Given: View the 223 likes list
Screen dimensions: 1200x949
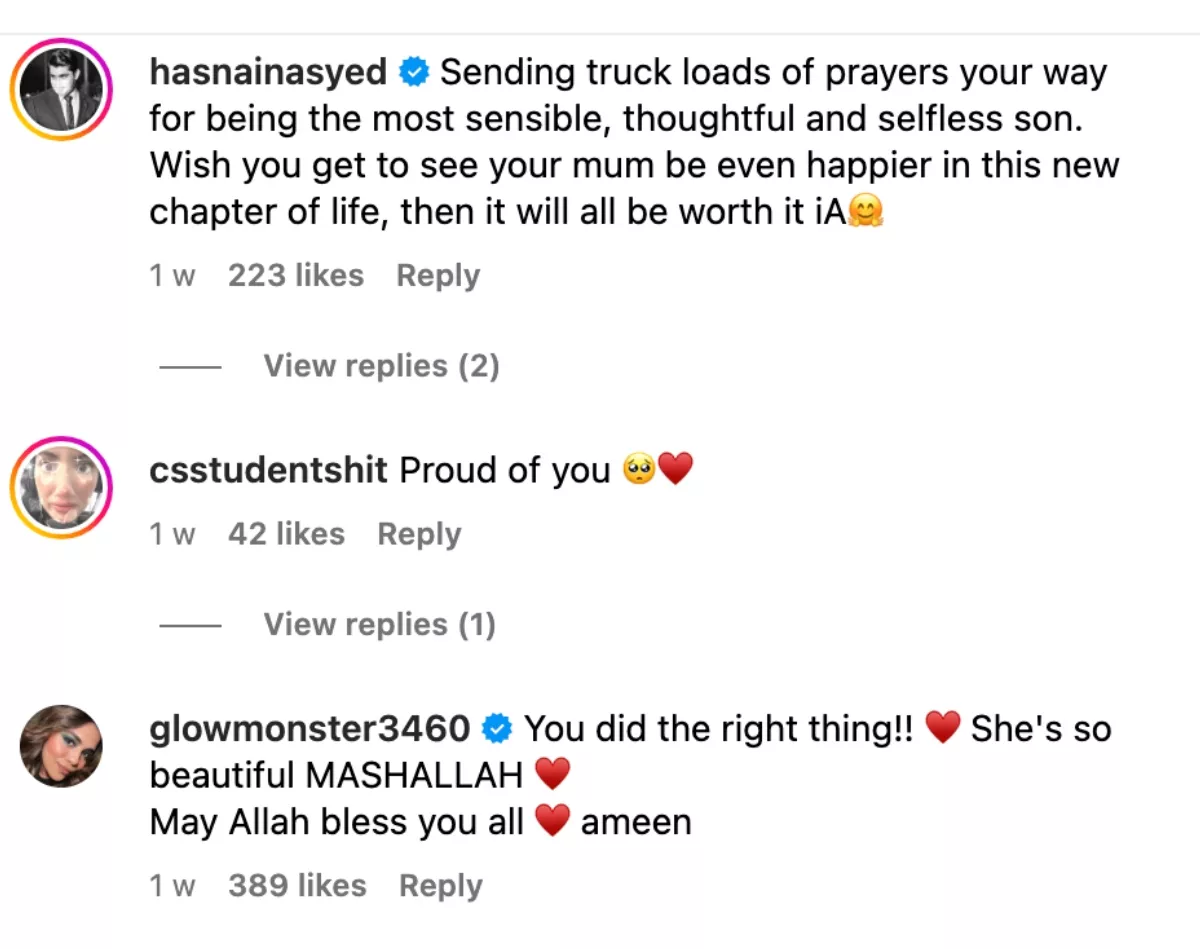Looking at the screenshot, I should pos(295,275).
